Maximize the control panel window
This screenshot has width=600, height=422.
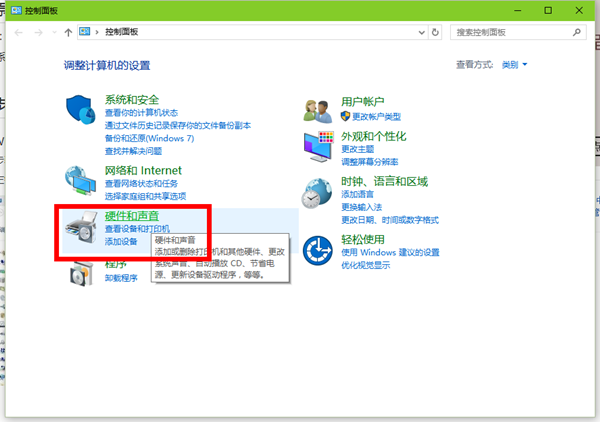tap(548, 10)
